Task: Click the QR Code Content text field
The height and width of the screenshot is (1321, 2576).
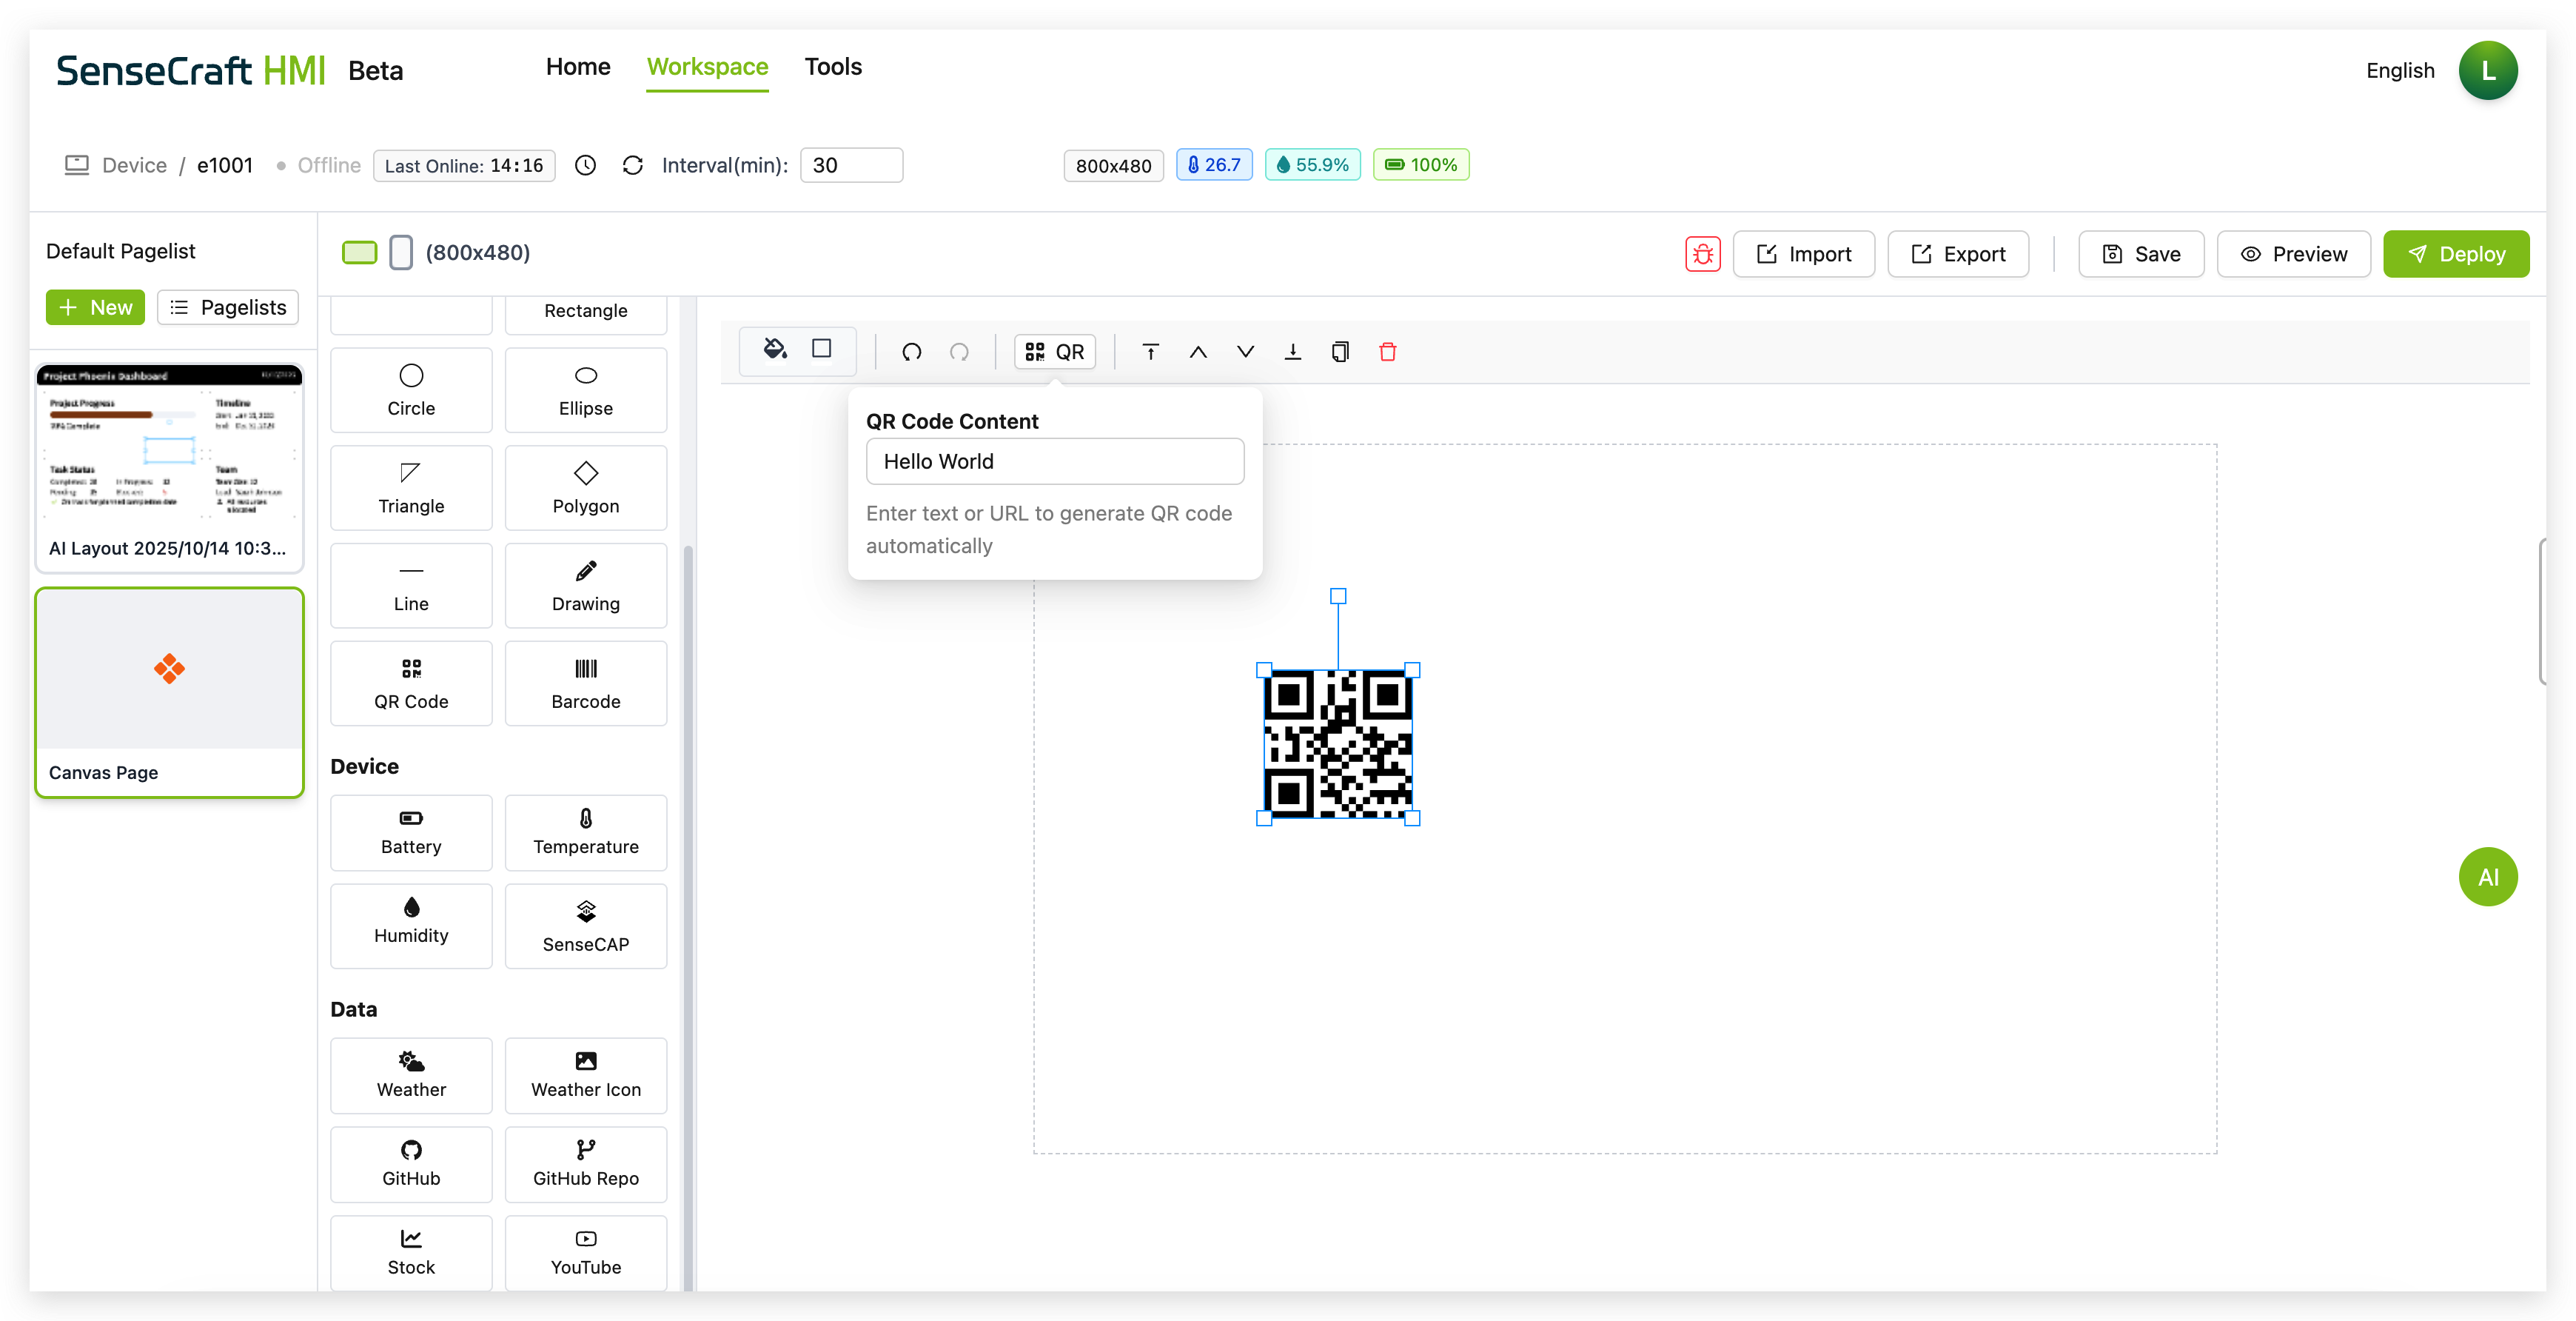Action: pyautogui.click(x=1055, y=462)
